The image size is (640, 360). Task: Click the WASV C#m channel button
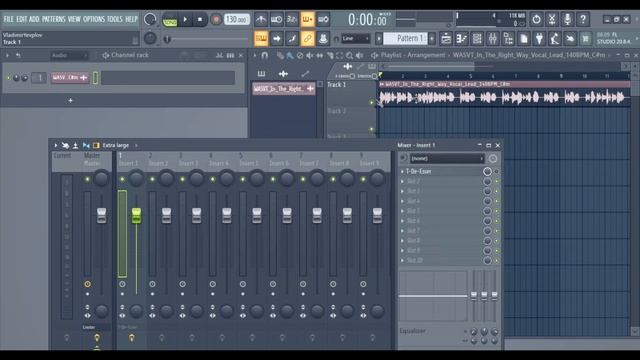(x=70, y=78)
